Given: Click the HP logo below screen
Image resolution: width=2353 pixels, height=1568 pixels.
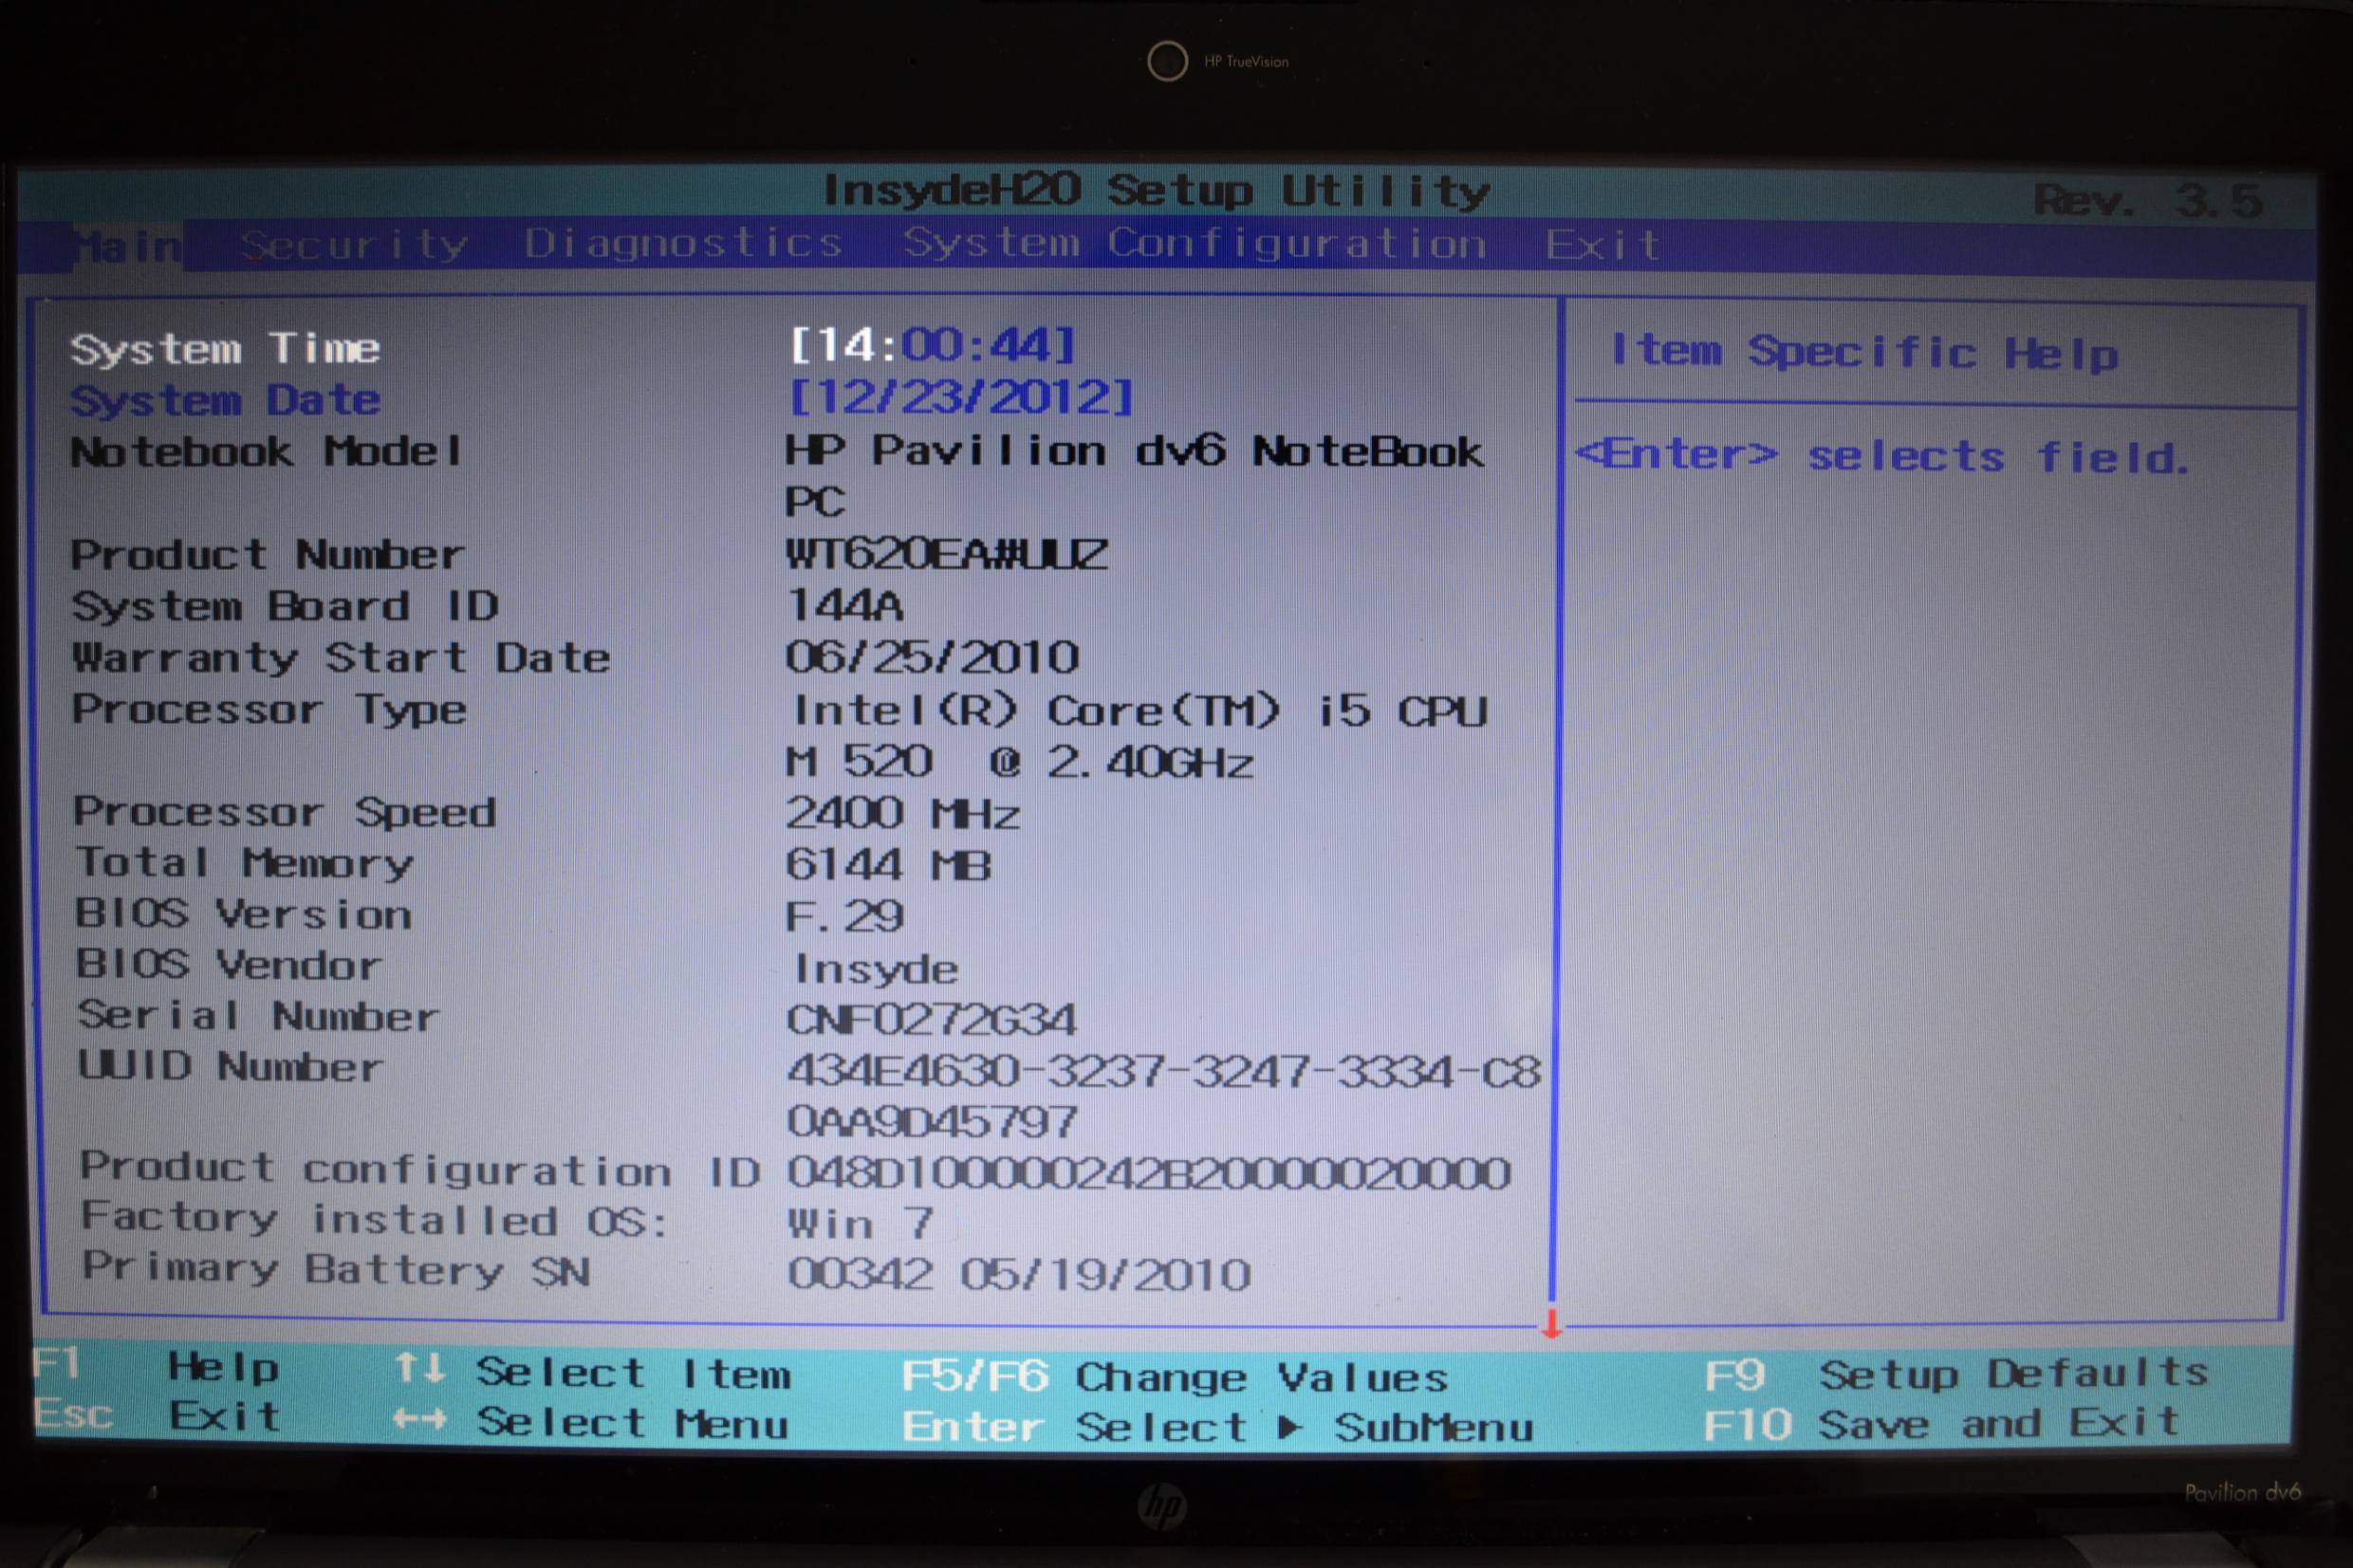Looking at the screenshot, I should point(1162,1507).
